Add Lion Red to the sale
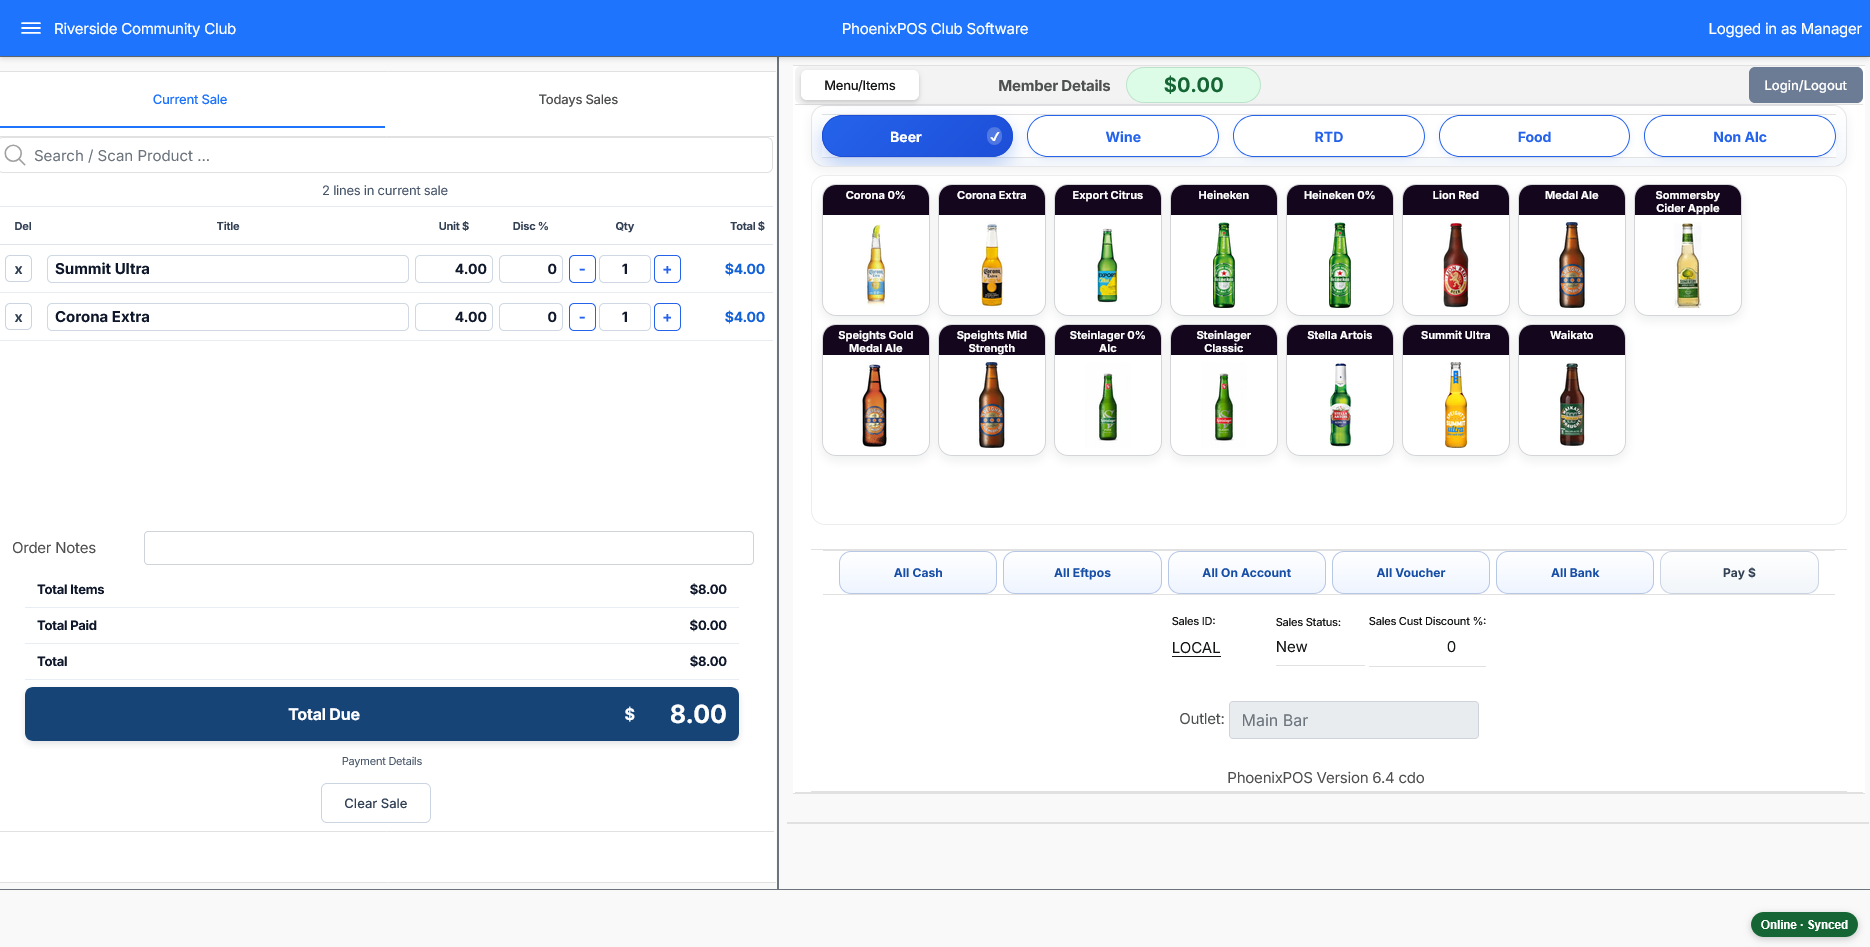This screenshot has width=1870, height=947. coord(1456,250)
